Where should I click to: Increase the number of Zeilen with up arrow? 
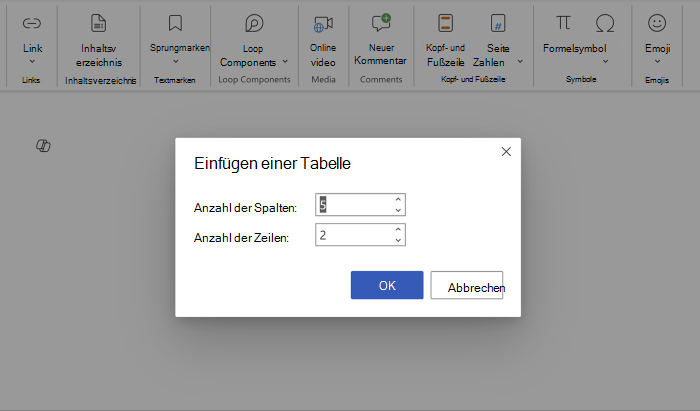click(x=398, y=229)
